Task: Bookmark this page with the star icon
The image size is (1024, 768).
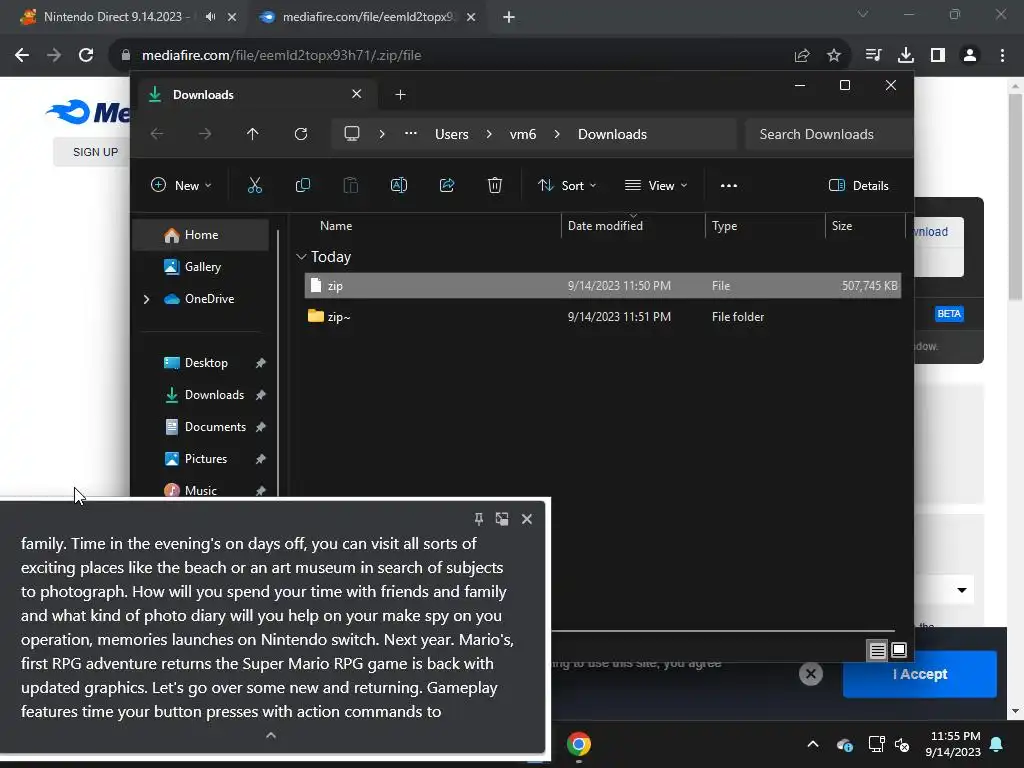Action: coord(834,55)
